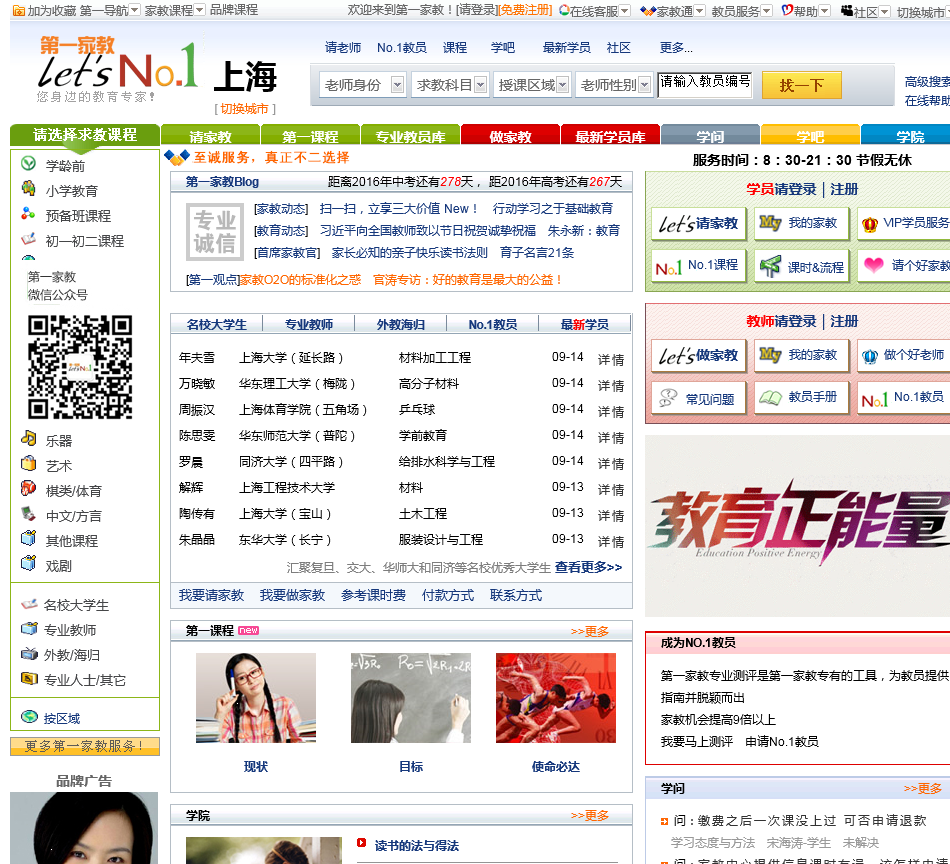Open the 授课区域 dropdown
The width and height of the screenshot is (950, 864).
532,85
